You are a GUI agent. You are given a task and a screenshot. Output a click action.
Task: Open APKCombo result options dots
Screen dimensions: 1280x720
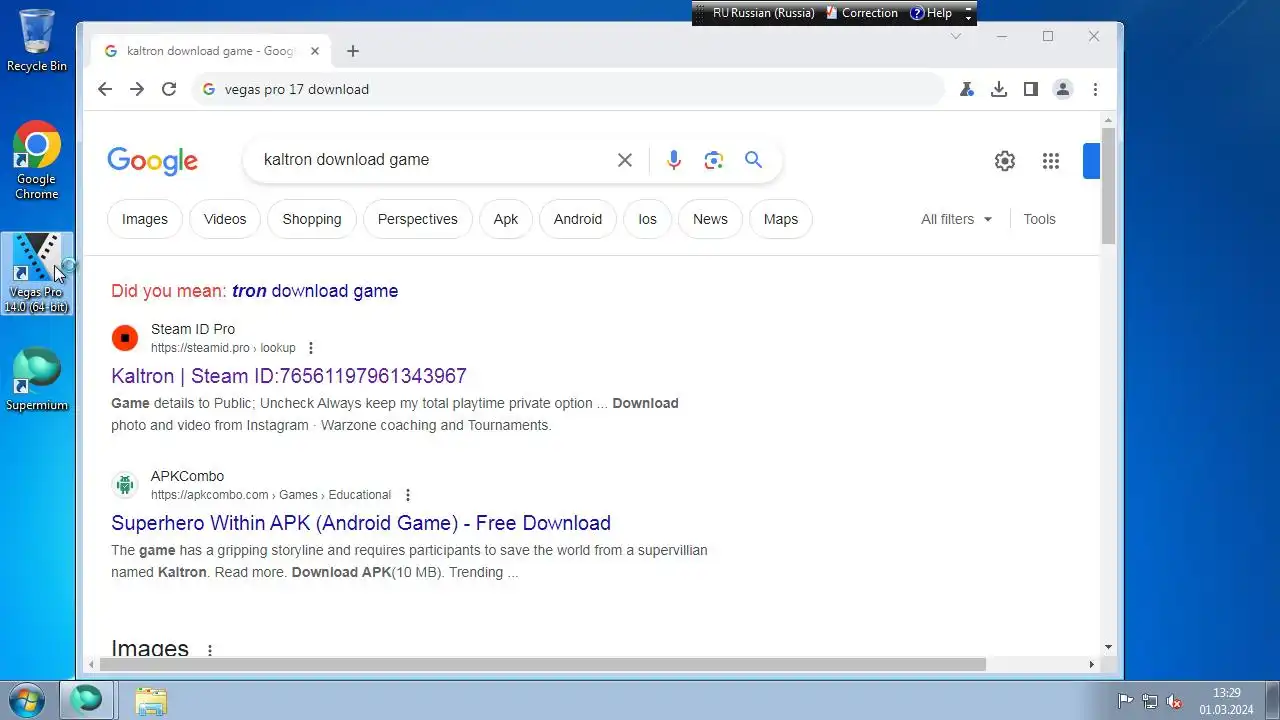click(407, 495)
